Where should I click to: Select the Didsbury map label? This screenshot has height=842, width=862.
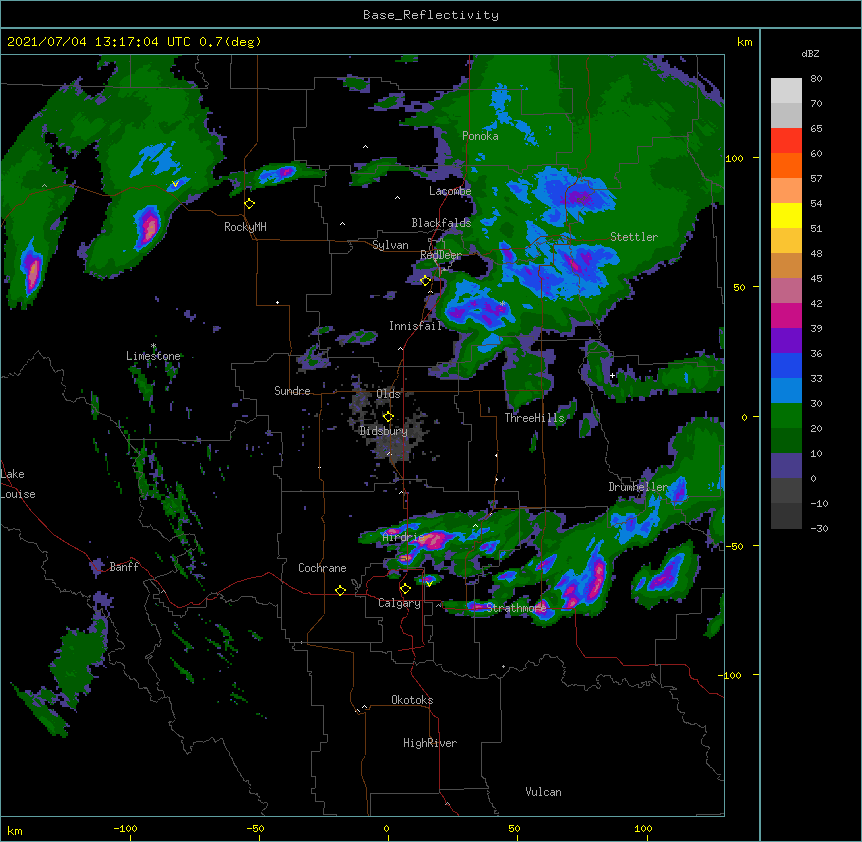pos(383,431)
